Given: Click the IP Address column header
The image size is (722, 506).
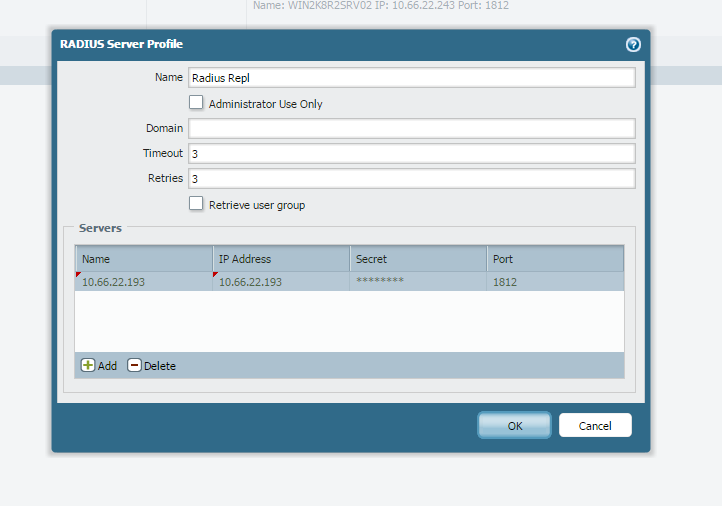Looking at the screenshot, I should [x=281, y=259].
